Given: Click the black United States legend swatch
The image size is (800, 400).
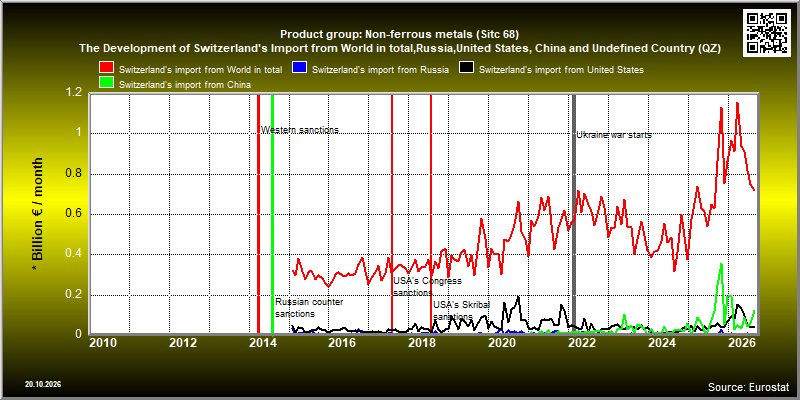Looking at the screenshot, I should 467,68.
